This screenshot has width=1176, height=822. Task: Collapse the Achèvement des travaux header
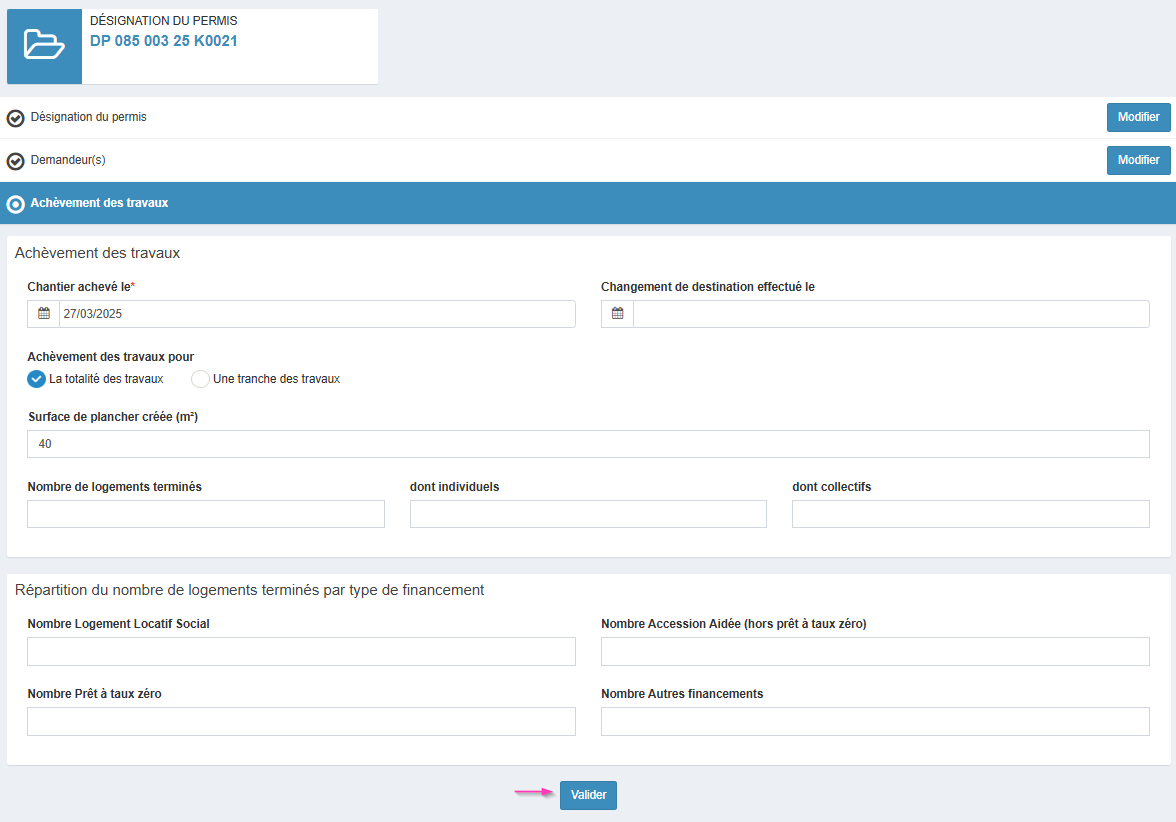[99, 203]
